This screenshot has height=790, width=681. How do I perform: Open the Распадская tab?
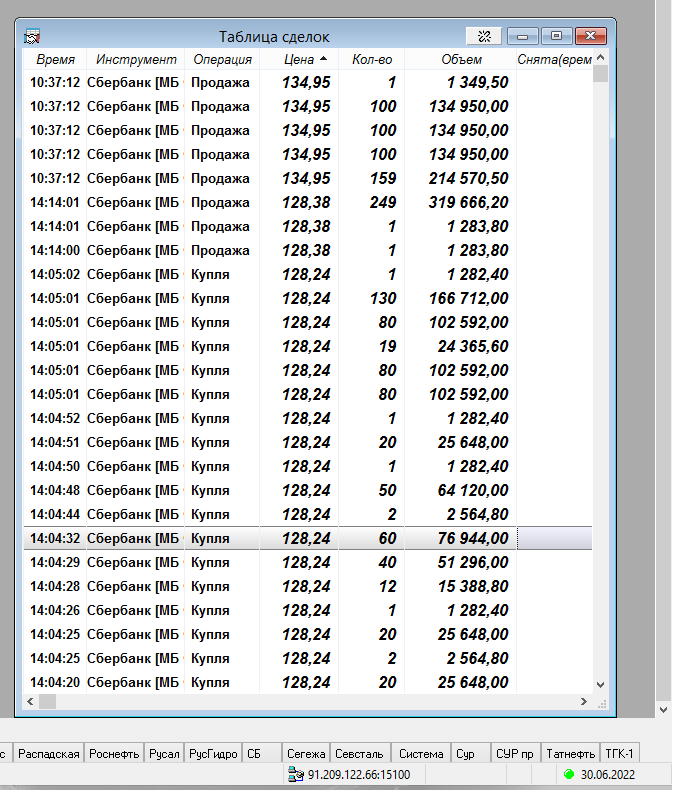[x=49, y=754]
